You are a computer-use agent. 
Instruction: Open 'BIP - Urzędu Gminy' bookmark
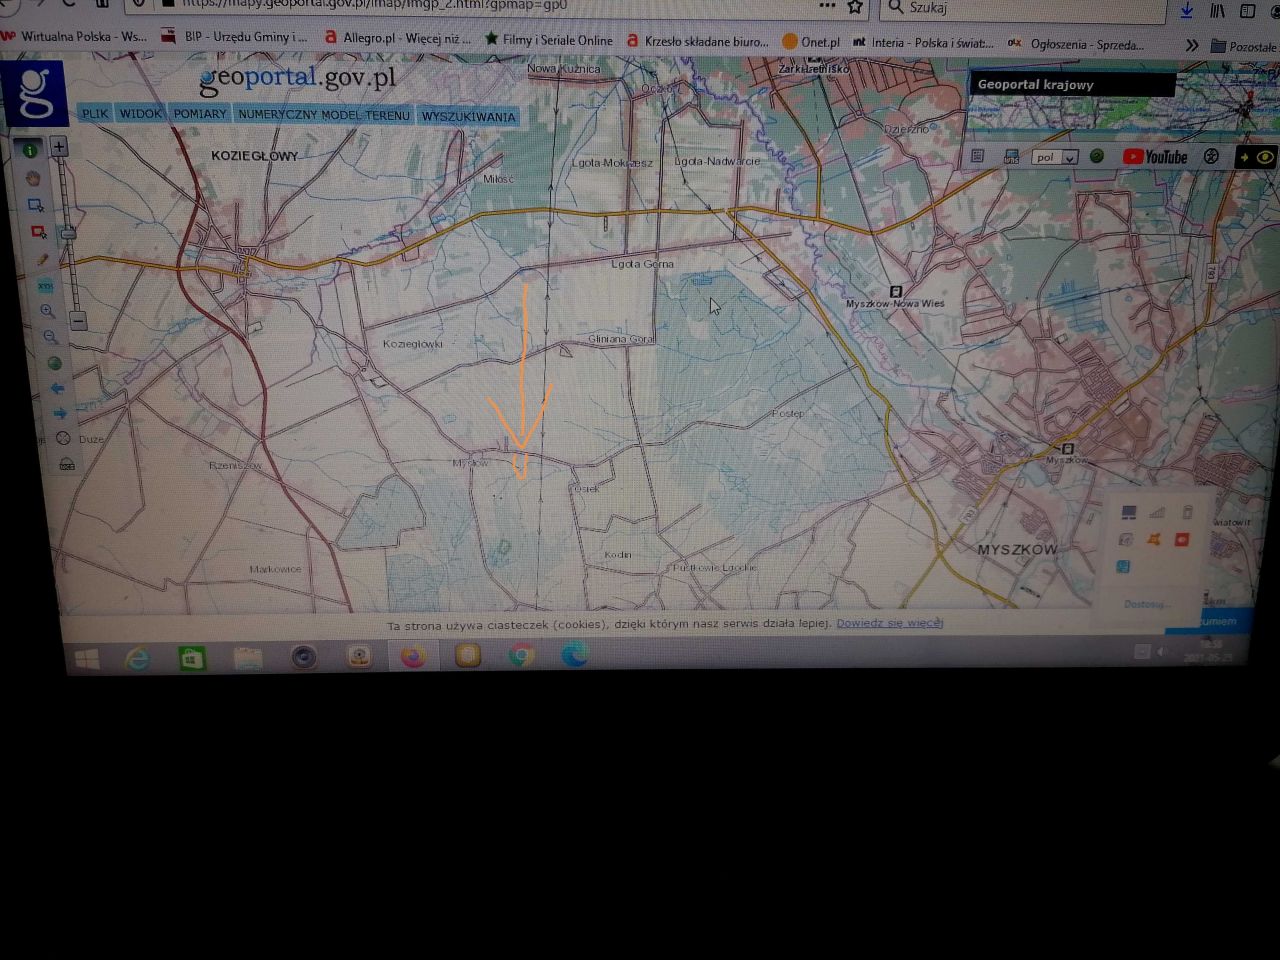236,37
